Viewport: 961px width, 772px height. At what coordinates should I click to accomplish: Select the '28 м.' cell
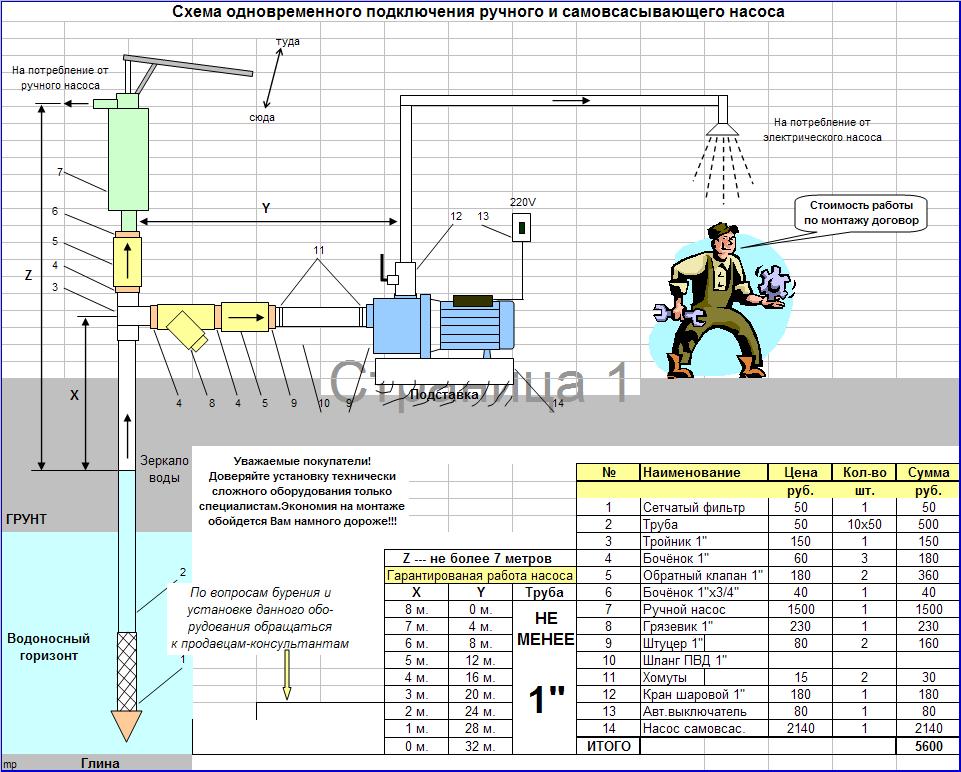(x=480, y=729)
